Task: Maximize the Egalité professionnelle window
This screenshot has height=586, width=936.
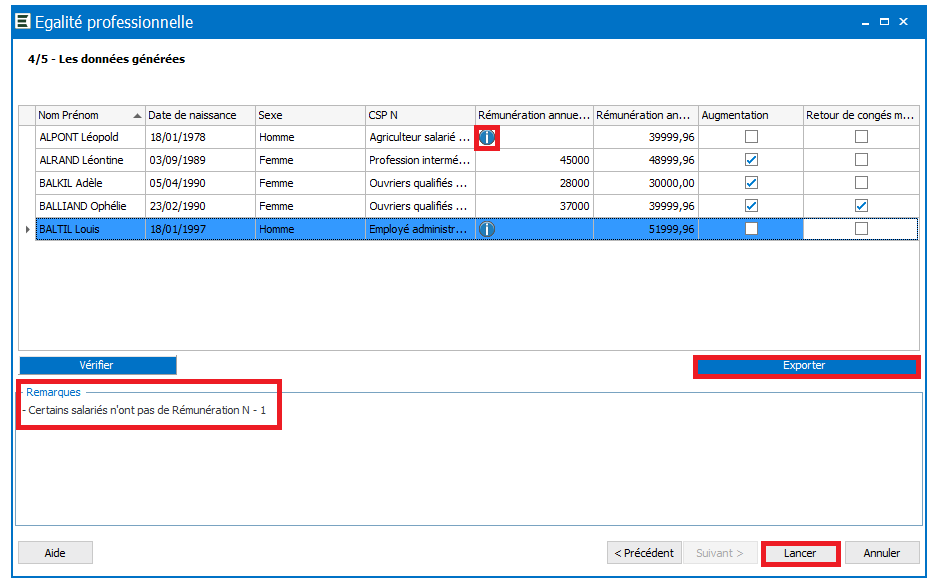Action: pos(884,22)
